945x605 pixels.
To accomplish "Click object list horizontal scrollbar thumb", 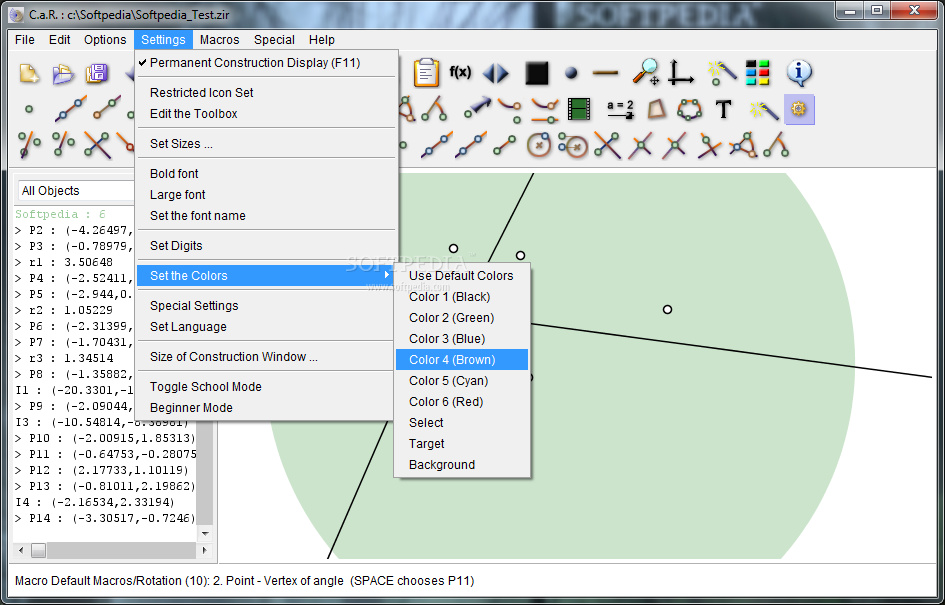I will pos(39,550).
